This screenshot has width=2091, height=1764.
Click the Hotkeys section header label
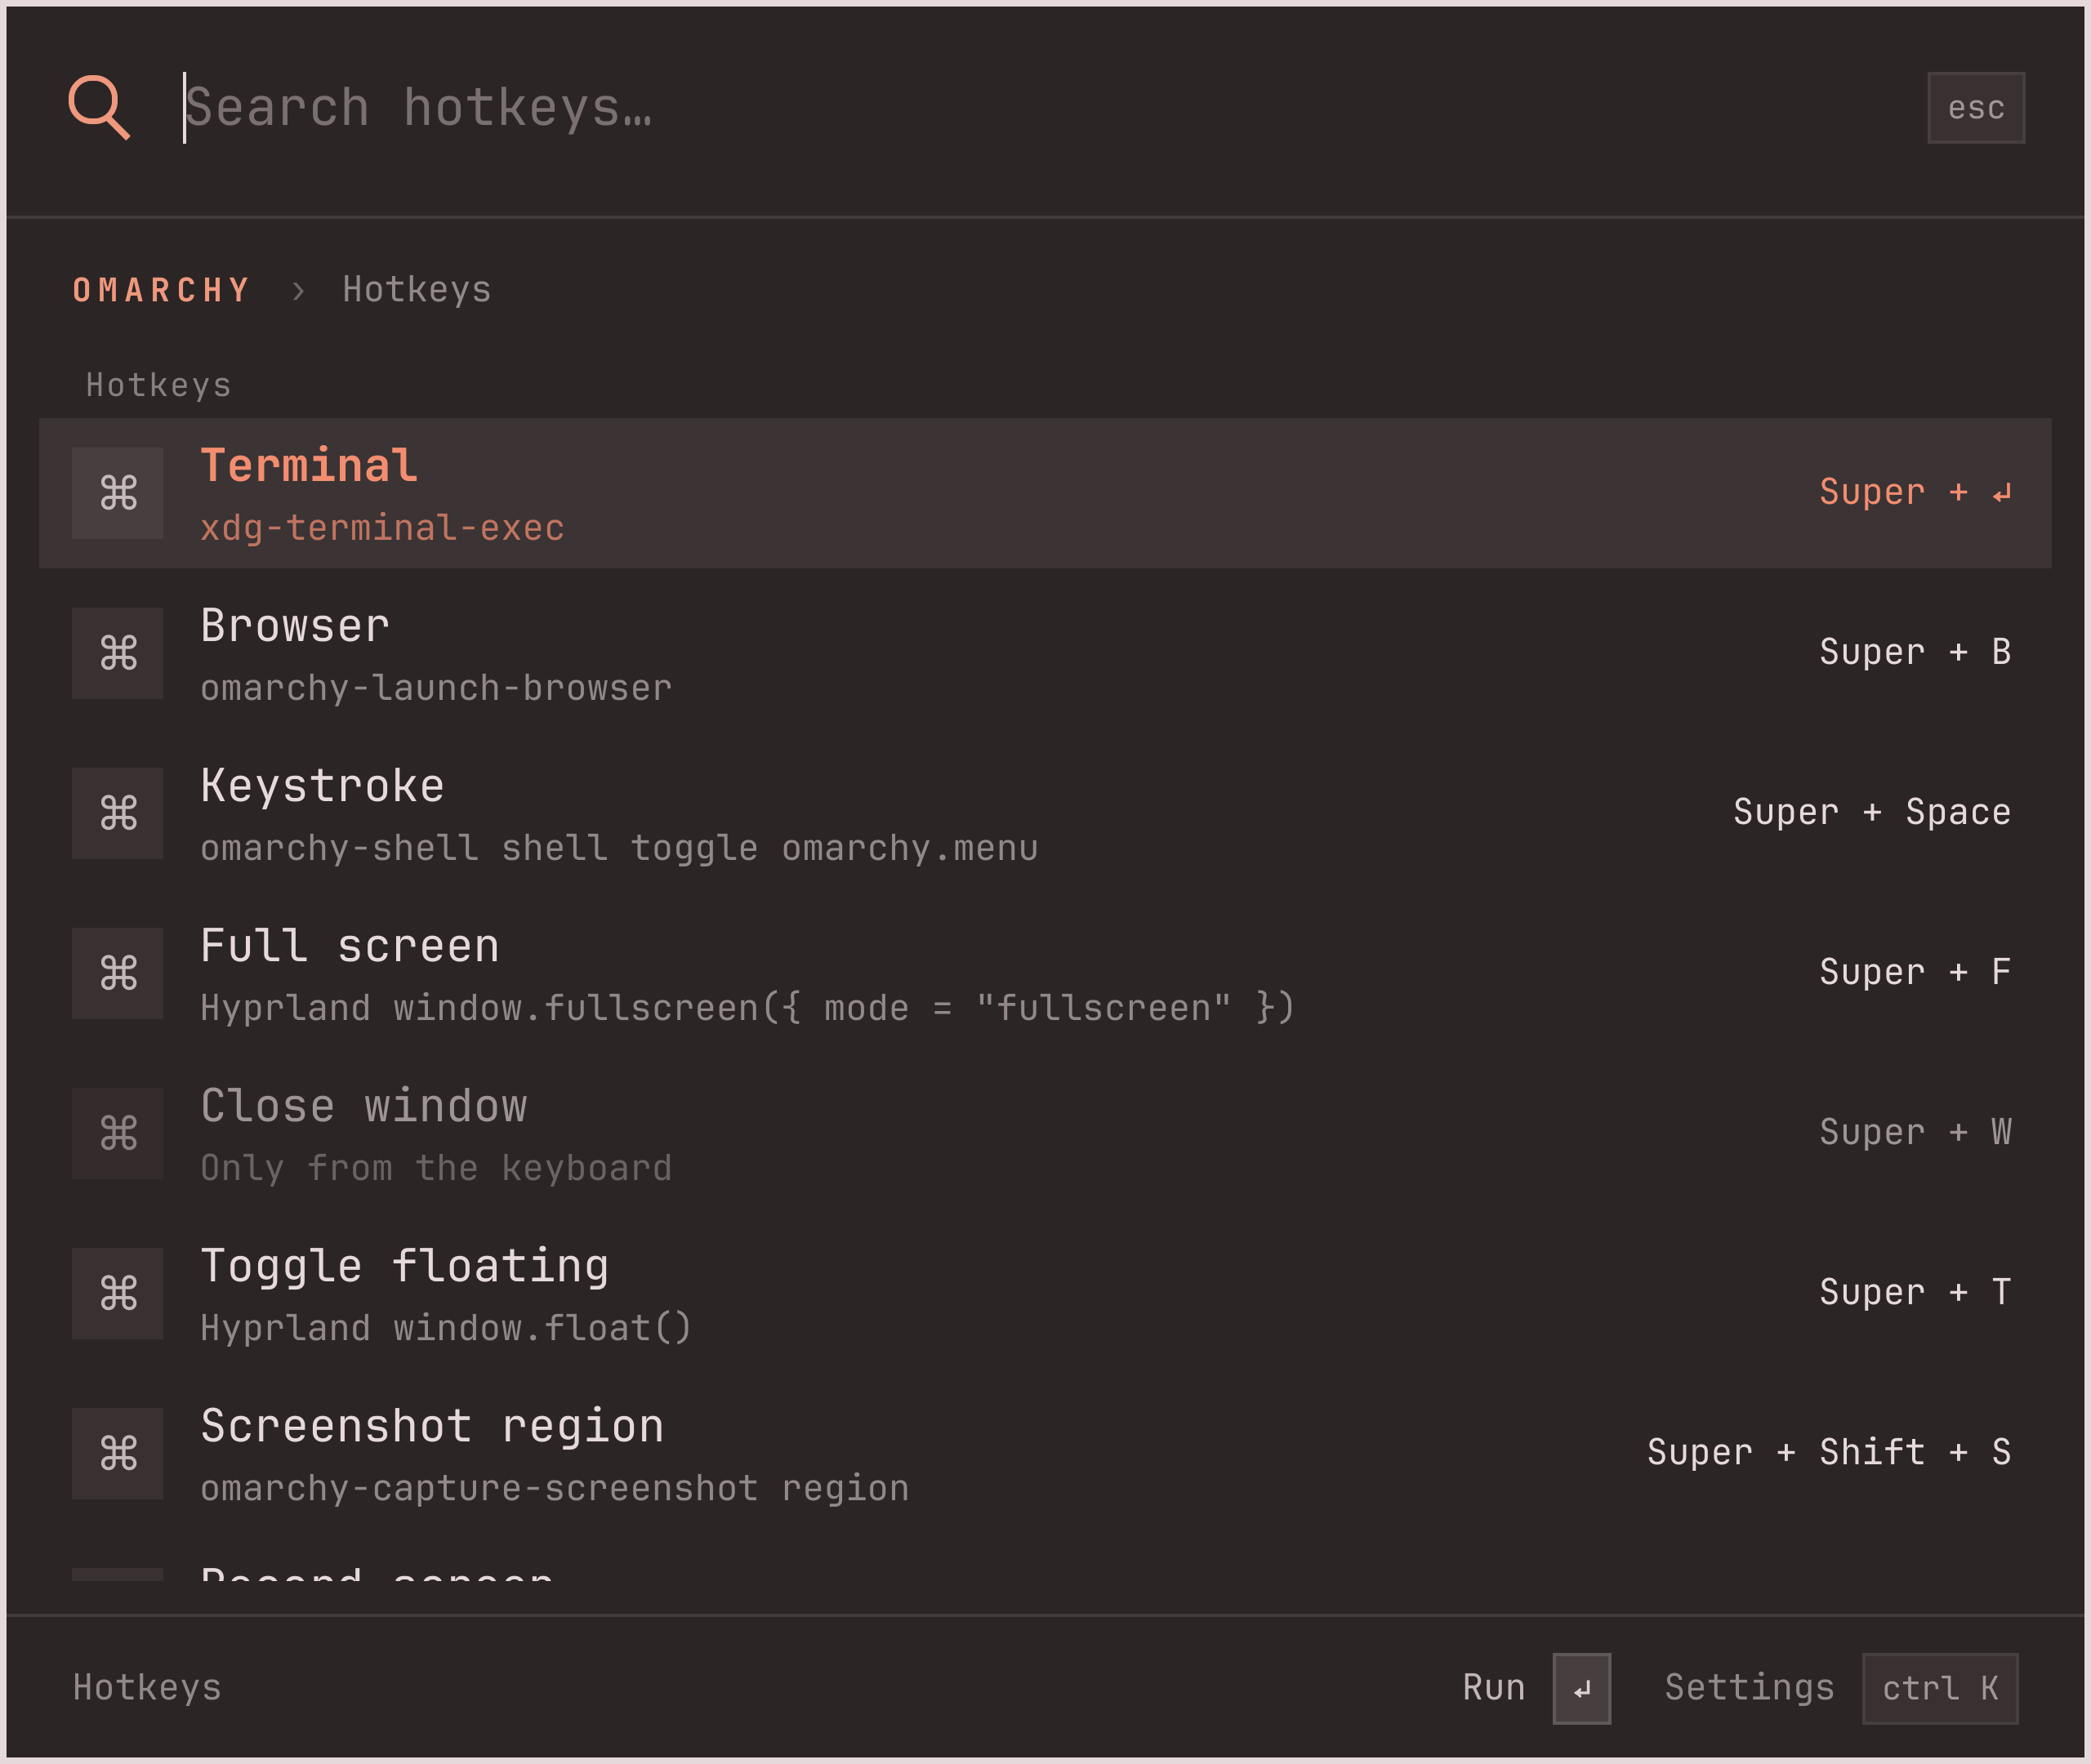pos(158,385)
